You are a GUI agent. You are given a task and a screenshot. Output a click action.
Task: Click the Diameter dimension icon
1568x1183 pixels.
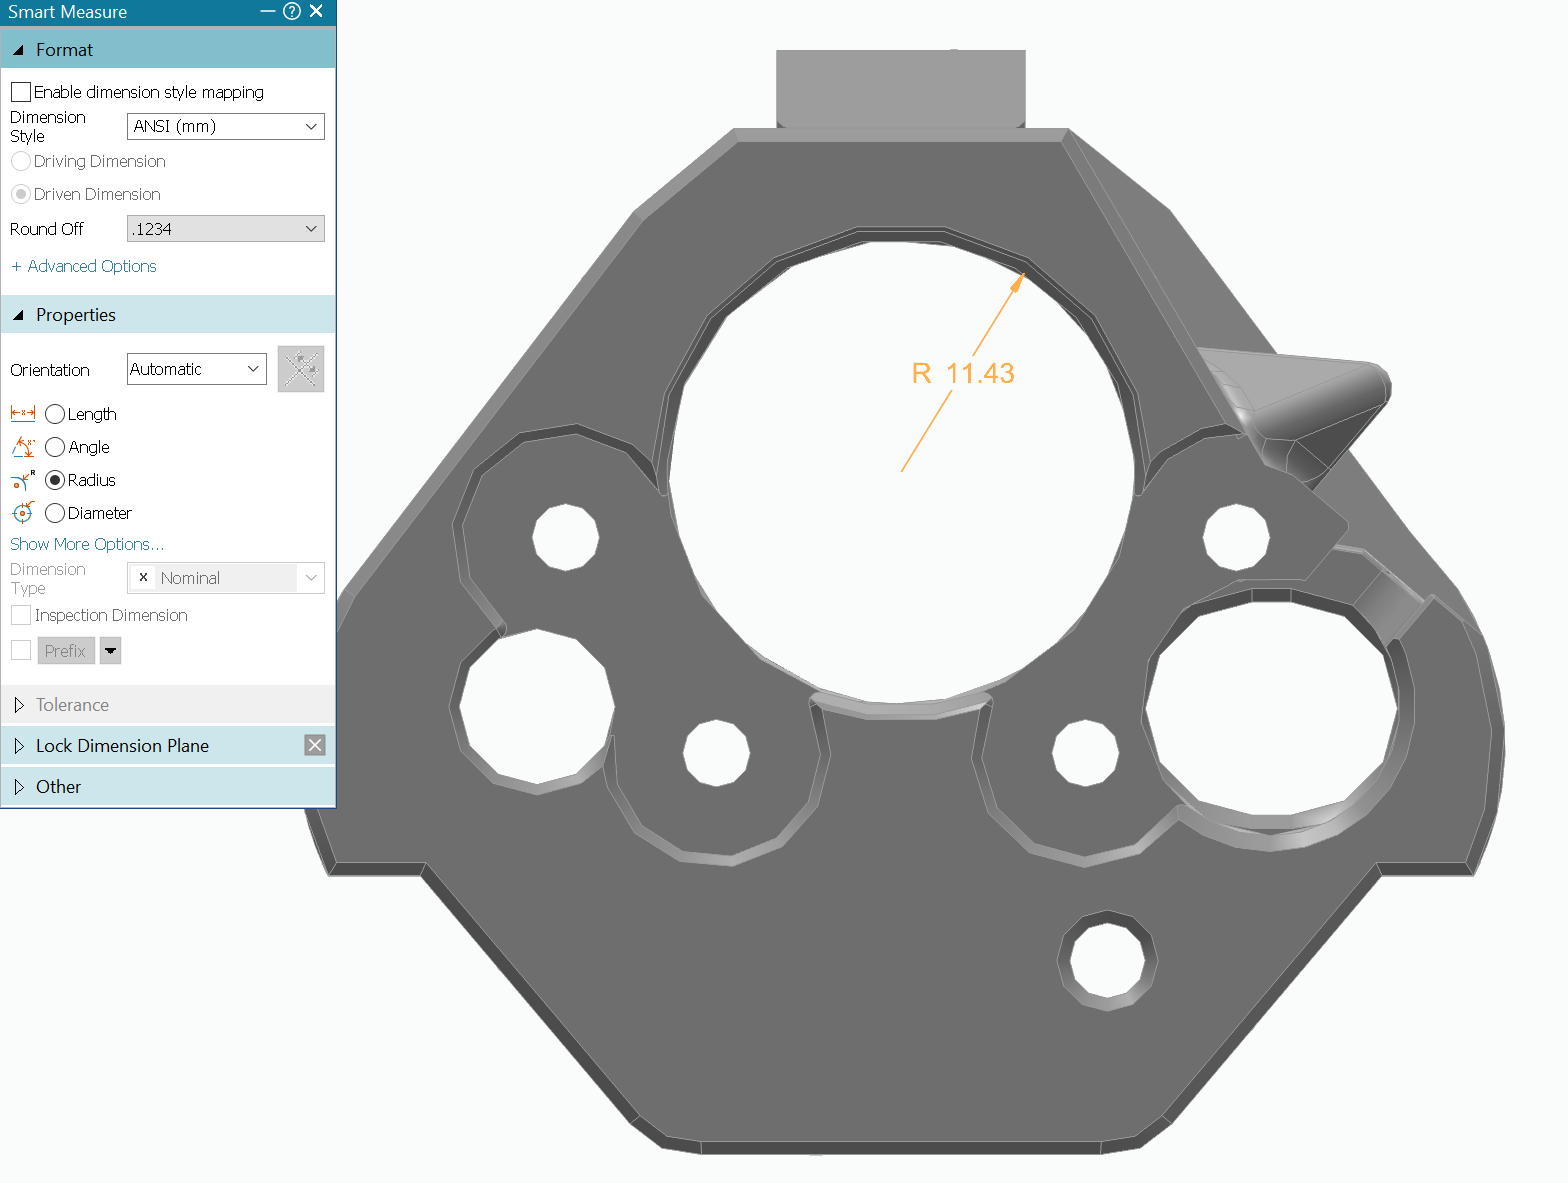tap(22, 513)
